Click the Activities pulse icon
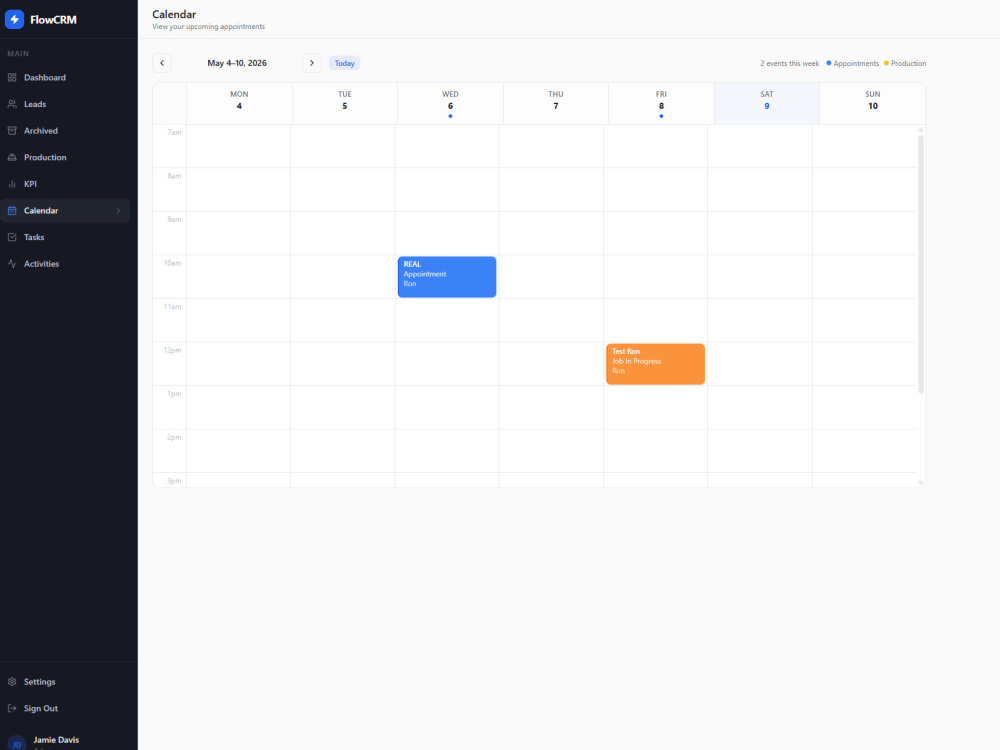This screenshot has height=750, width=1000. pyautogui.click(x=12, y=263)
